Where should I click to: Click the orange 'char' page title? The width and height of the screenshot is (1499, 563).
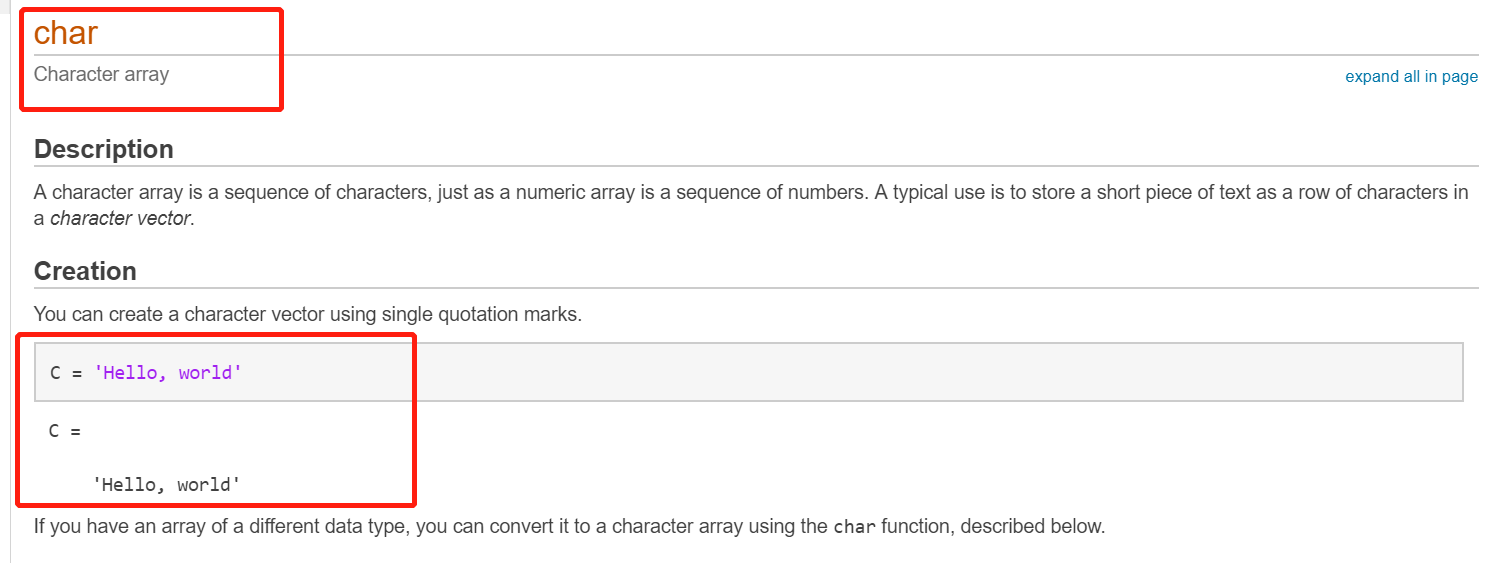[66, 33]
